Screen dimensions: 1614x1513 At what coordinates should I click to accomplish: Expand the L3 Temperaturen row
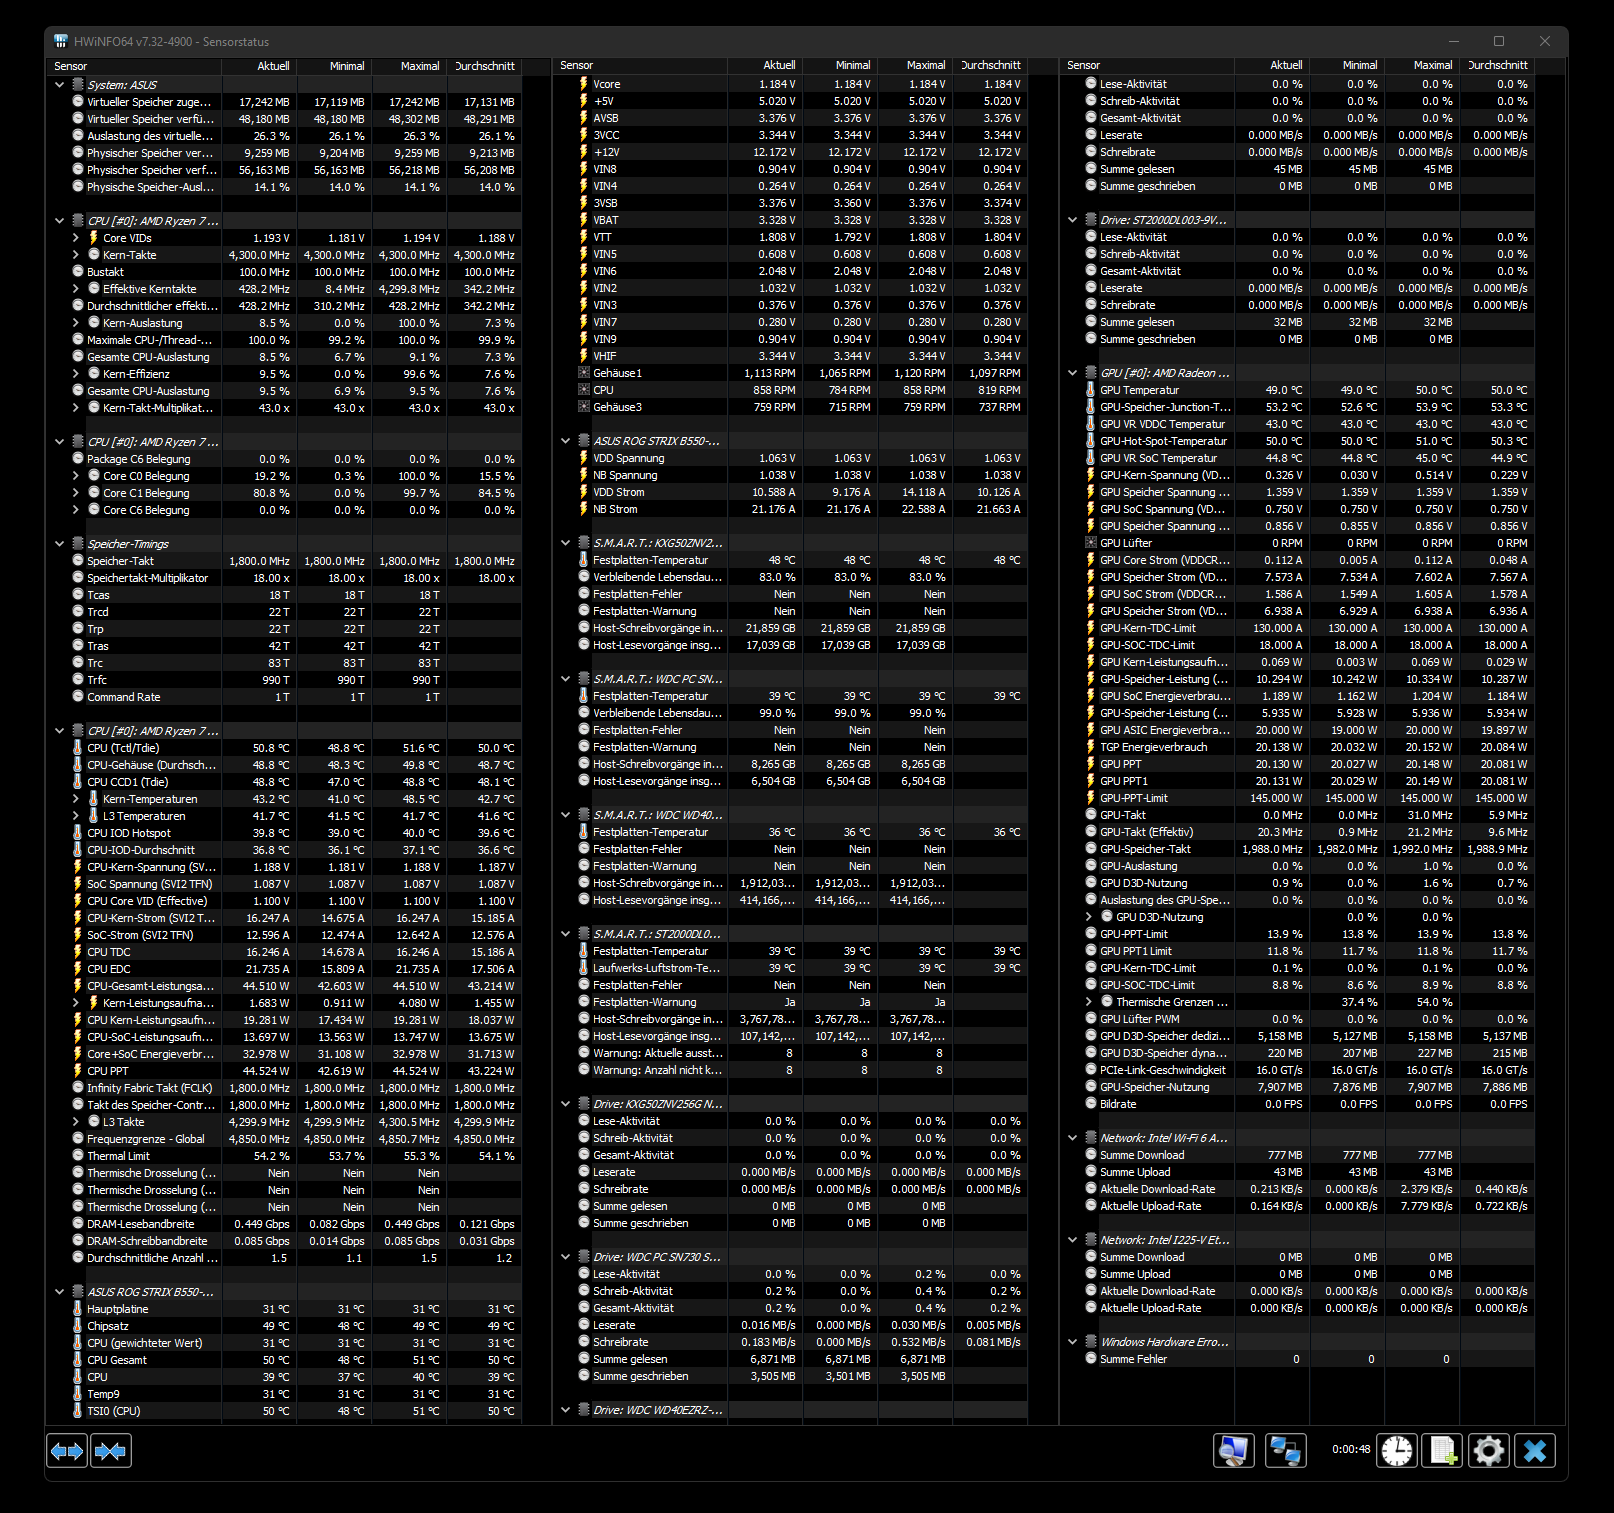[x=76, y=816]
